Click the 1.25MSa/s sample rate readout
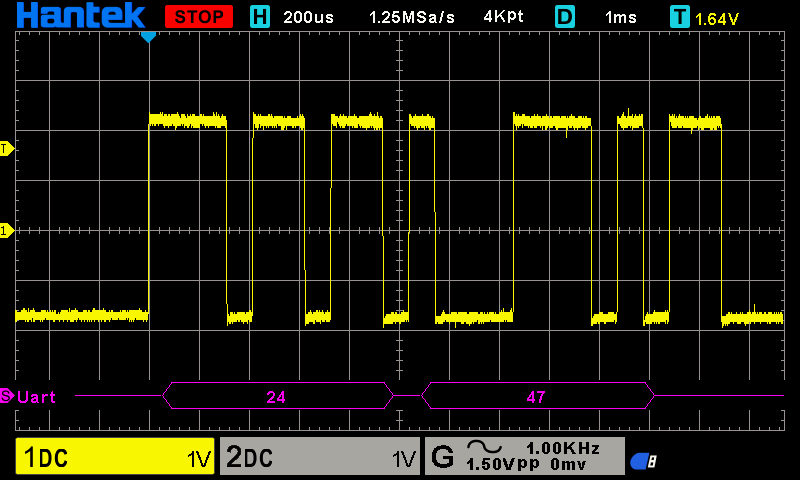This screenshot has height=480, width=800. pos(412,17)
